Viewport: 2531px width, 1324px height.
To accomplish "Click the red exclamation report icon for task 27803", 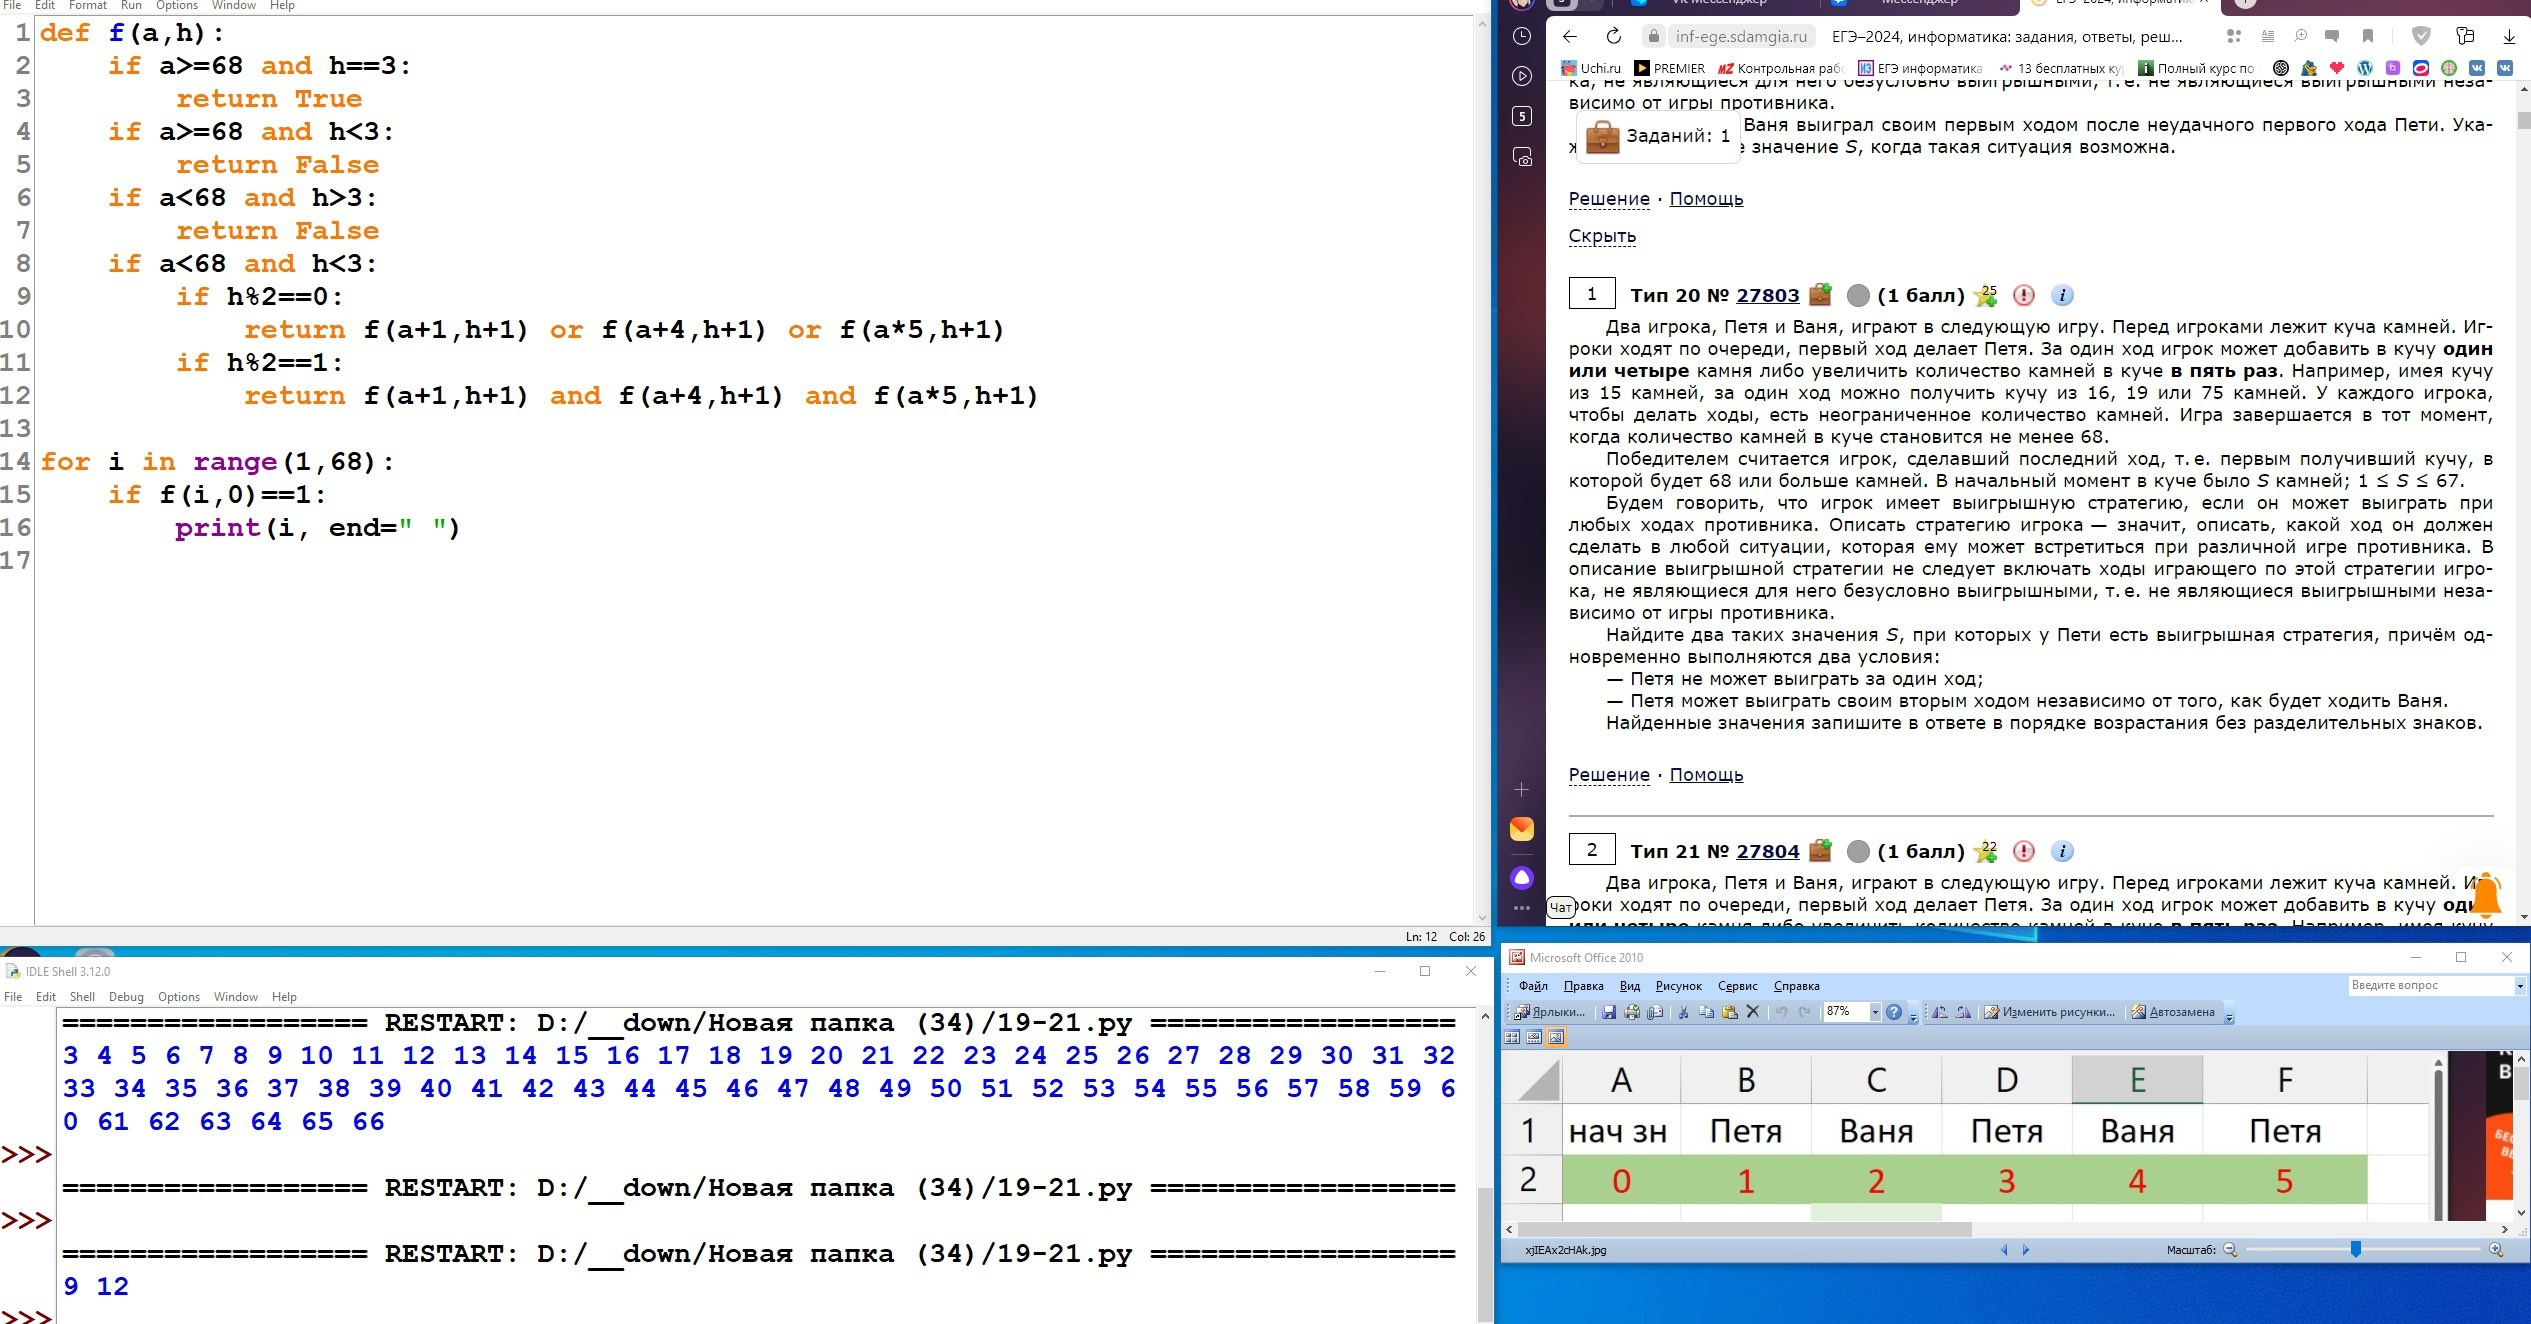I will point(2023,295).
